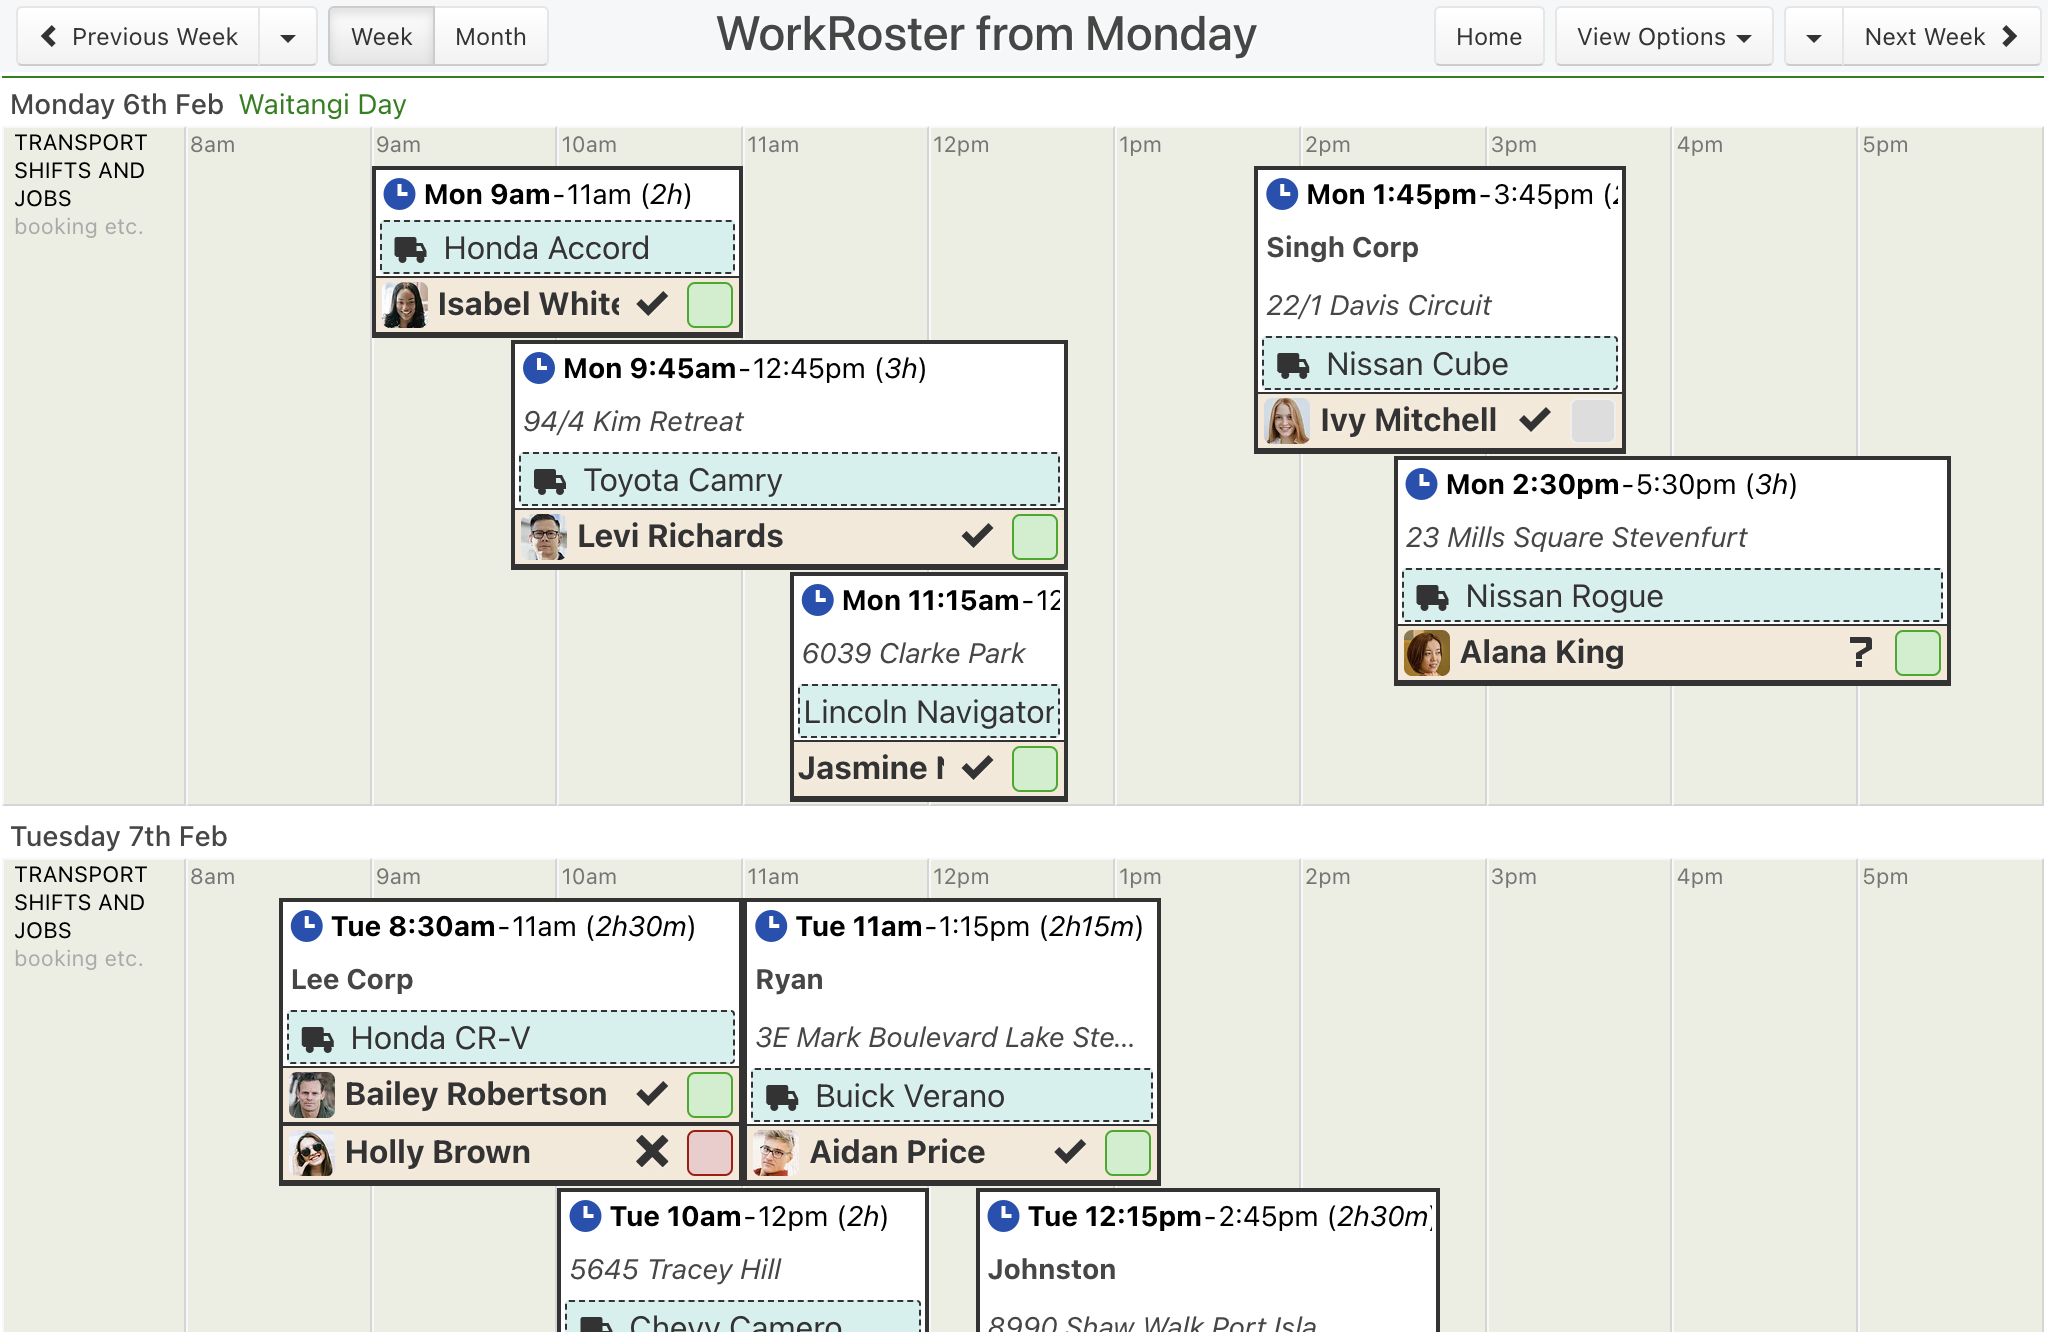
Task: Go to the Next Week
Action: click(x=1941, y=37)
